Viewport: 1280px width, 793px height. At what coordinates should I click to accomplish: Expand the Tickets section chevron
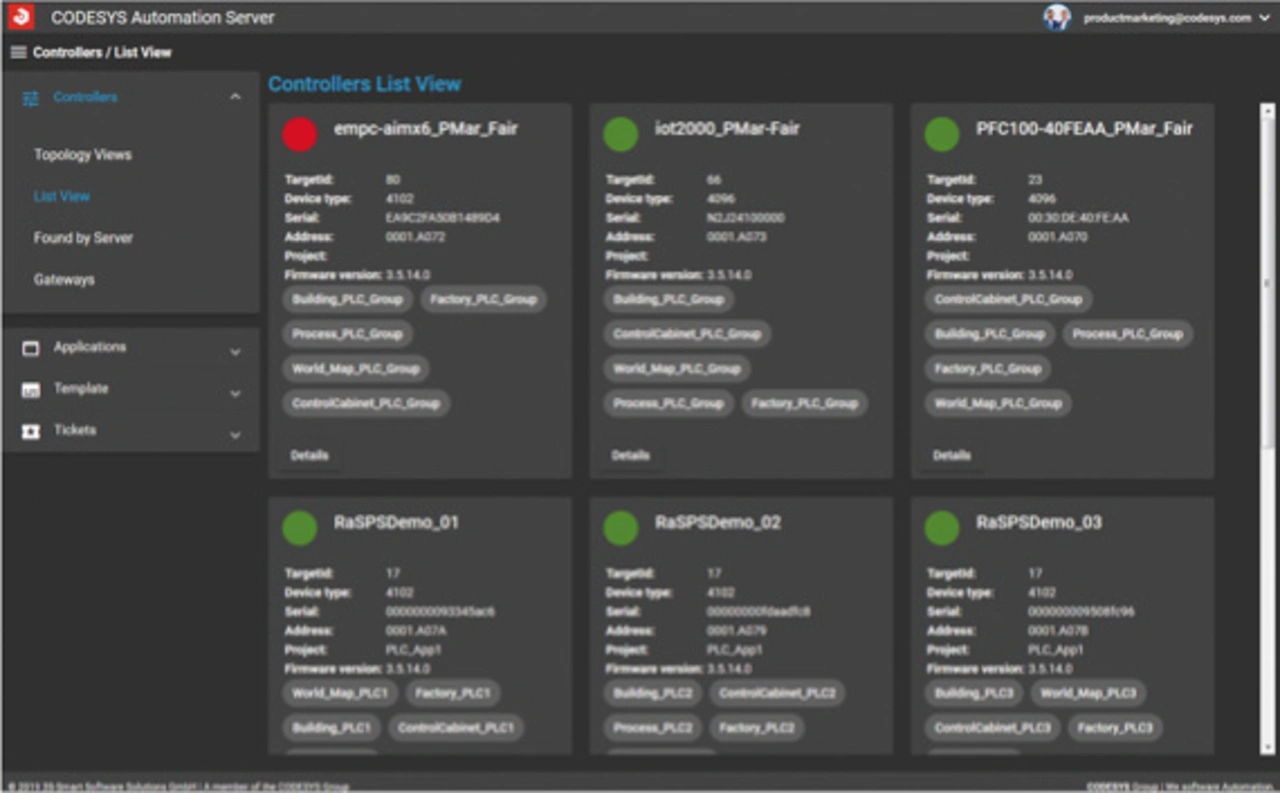(x=235, y=435)
